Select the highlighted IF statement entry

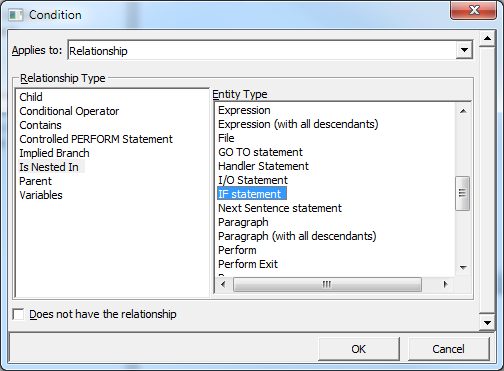[252, 194]
